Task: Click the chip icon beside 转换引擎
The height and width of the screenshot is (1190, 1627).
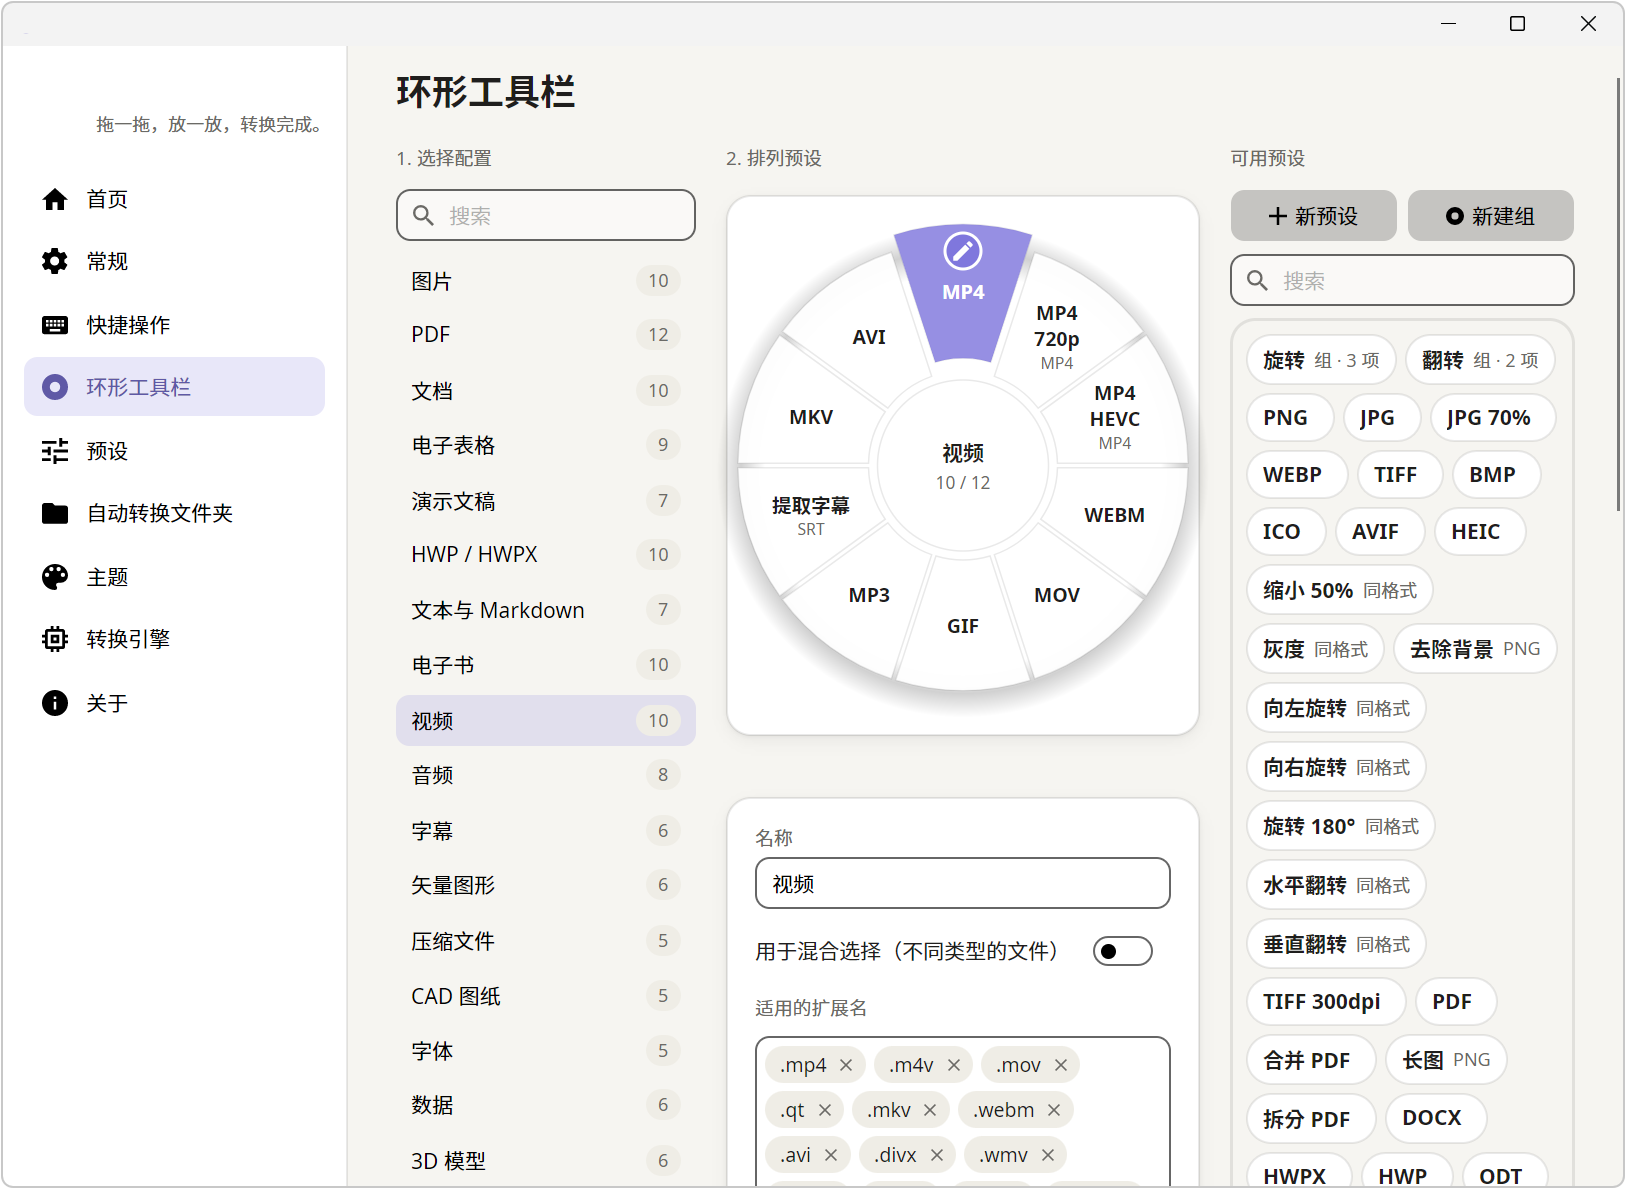Action: [55, 639]
